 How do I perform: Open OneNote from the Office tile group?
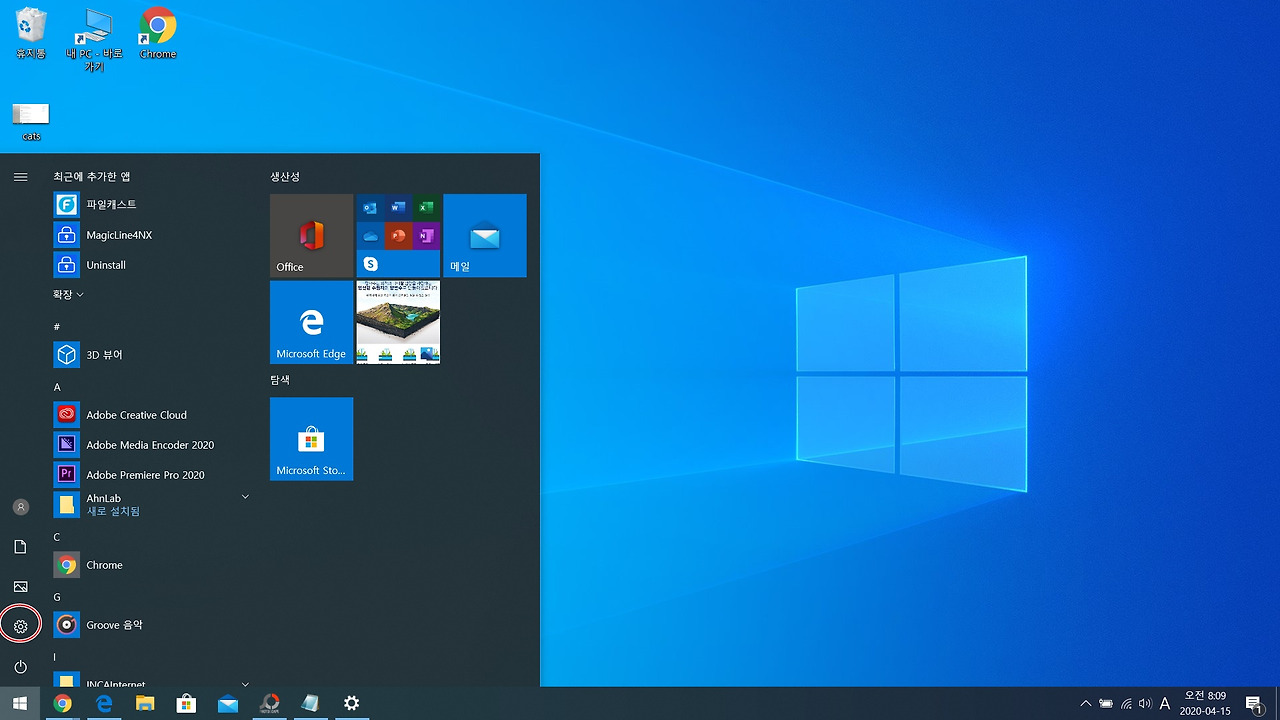pos(426,235)
